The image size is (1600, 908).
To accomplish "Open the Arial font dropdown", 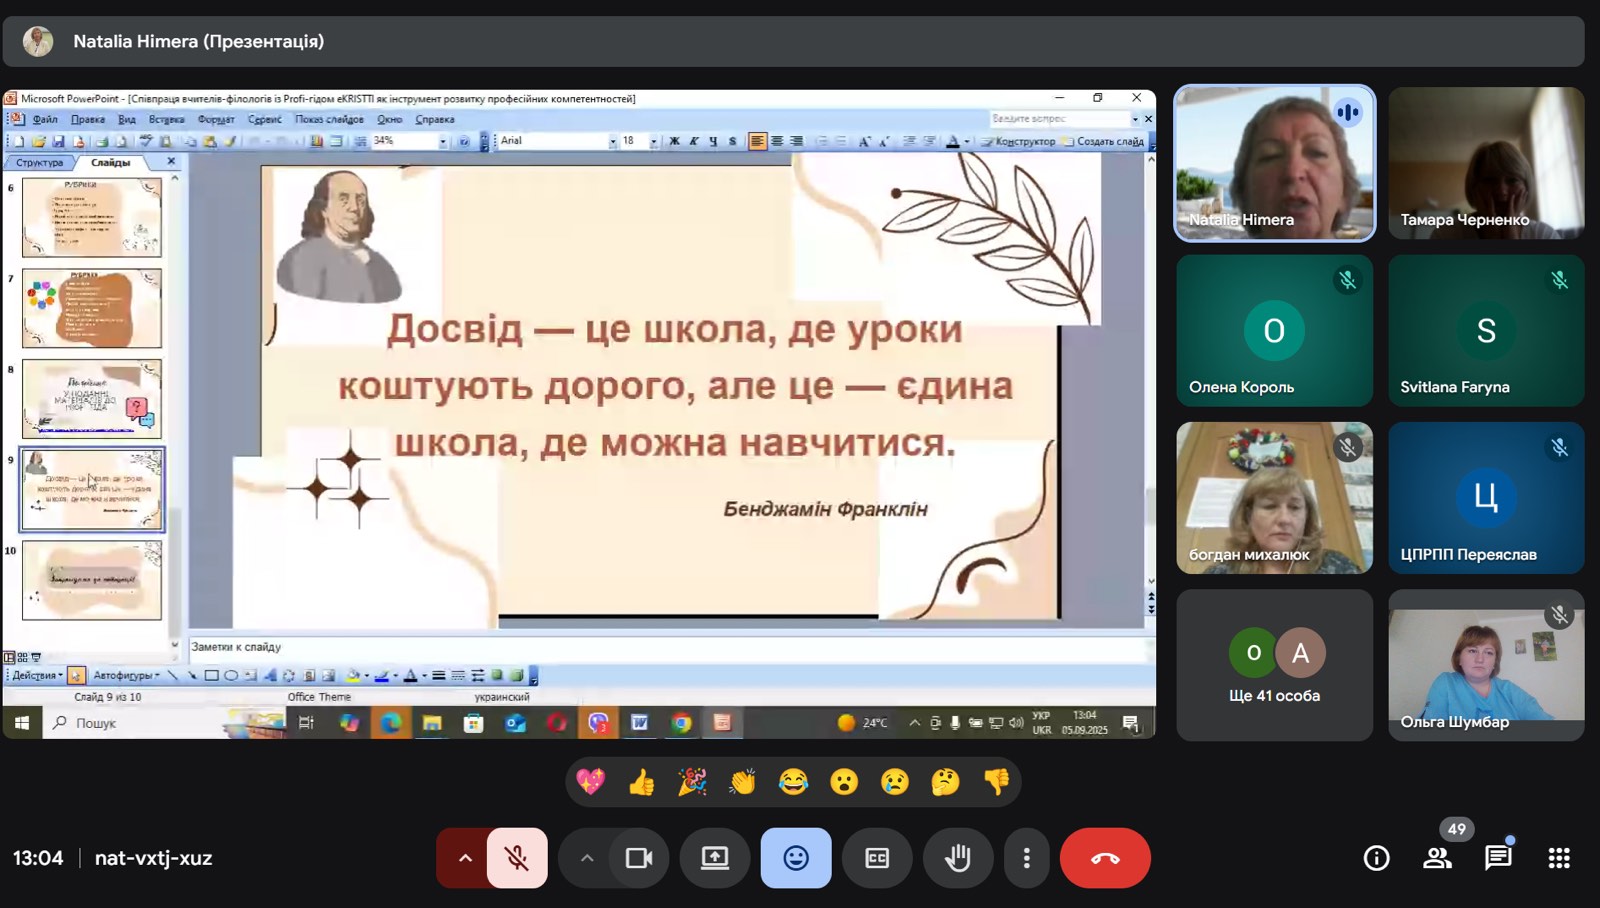I will (x=613, y=142).
